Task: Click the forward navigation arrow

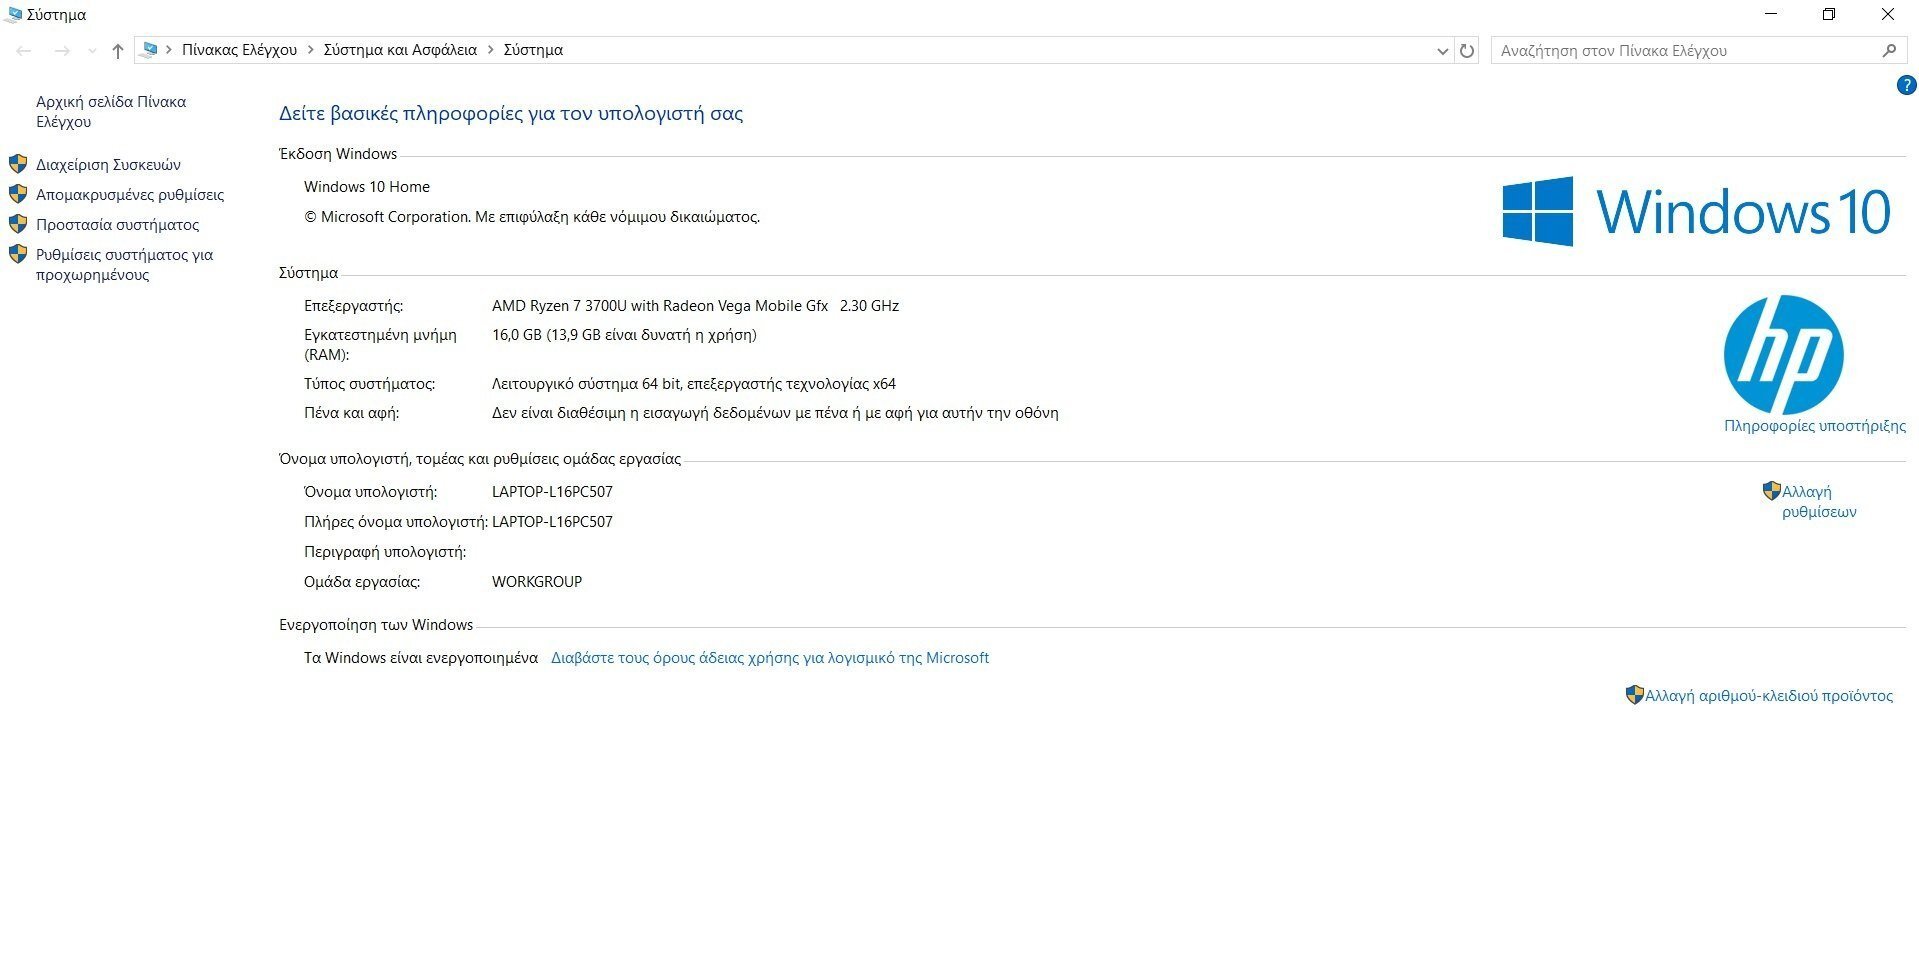Action: click(62, 50)
